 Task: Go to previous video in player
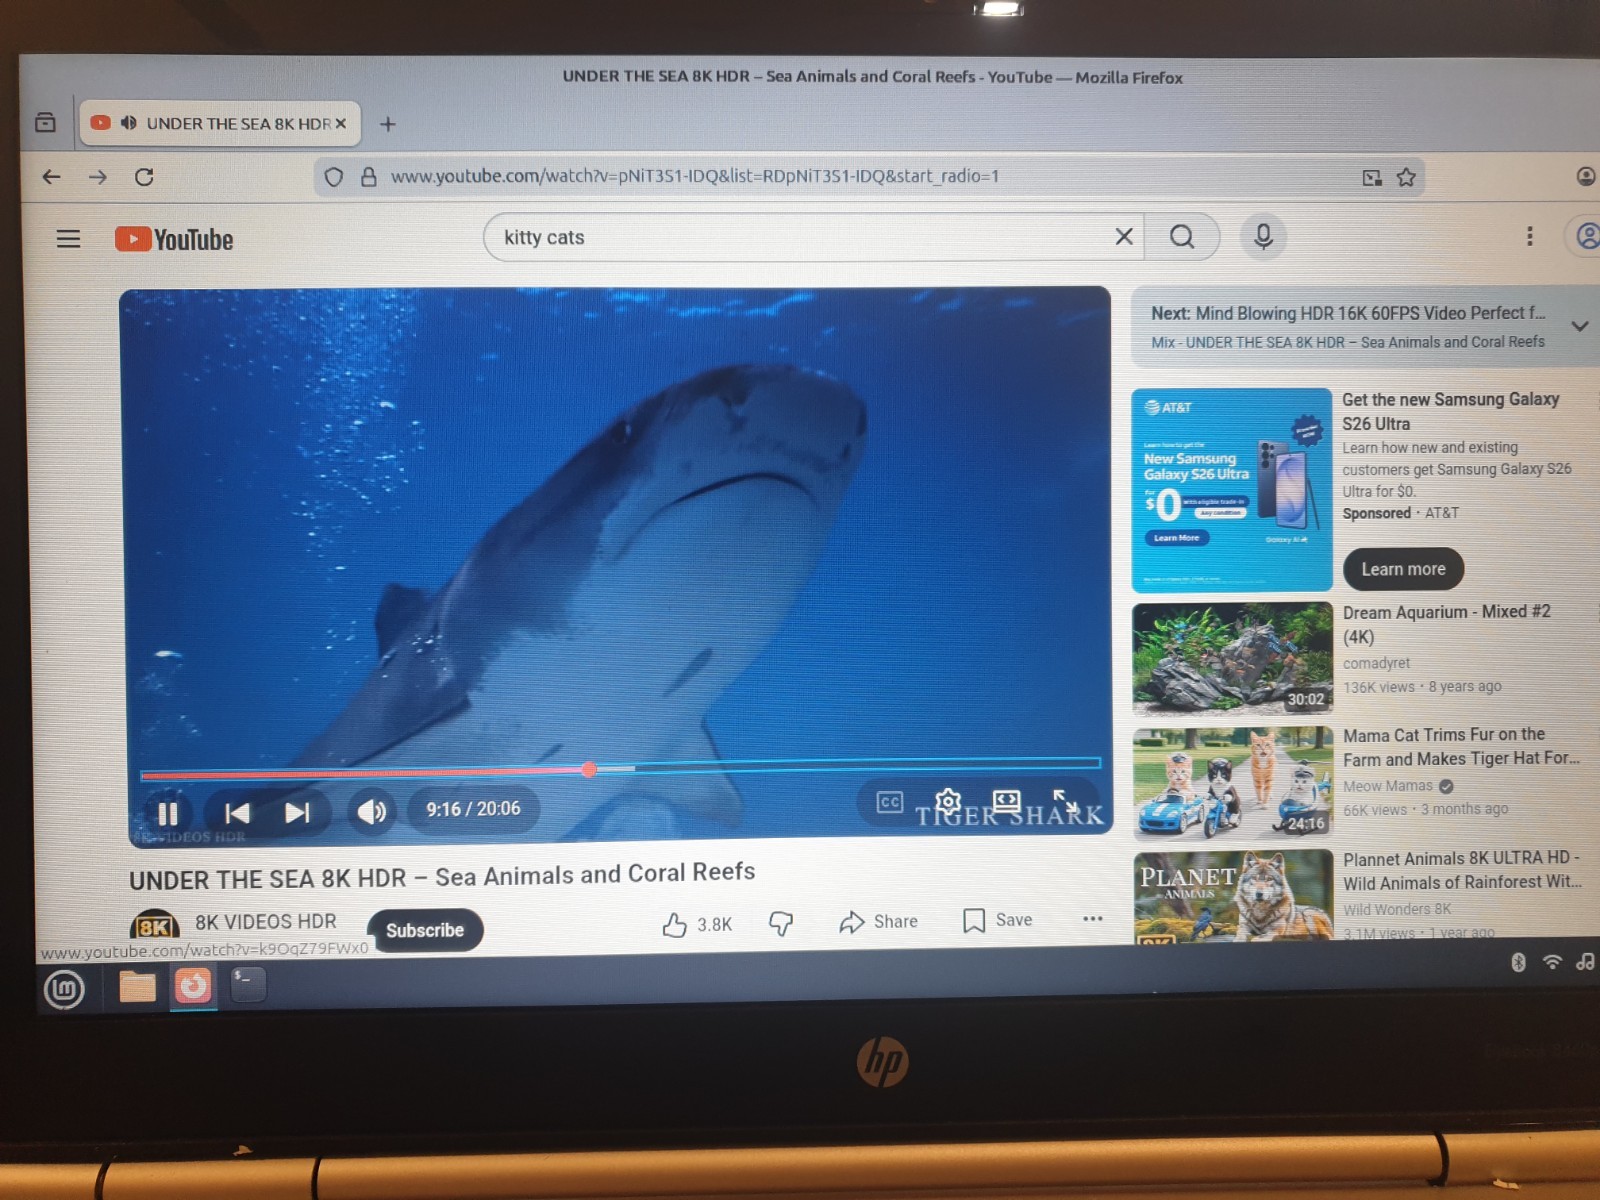237,813
